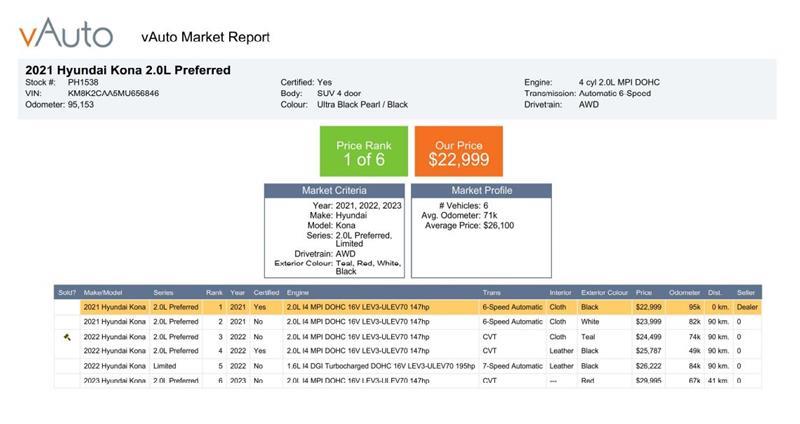Click the Trans column header
Image resolution: width=800 pixels, height=424 pixels.
tap(491, 293)
